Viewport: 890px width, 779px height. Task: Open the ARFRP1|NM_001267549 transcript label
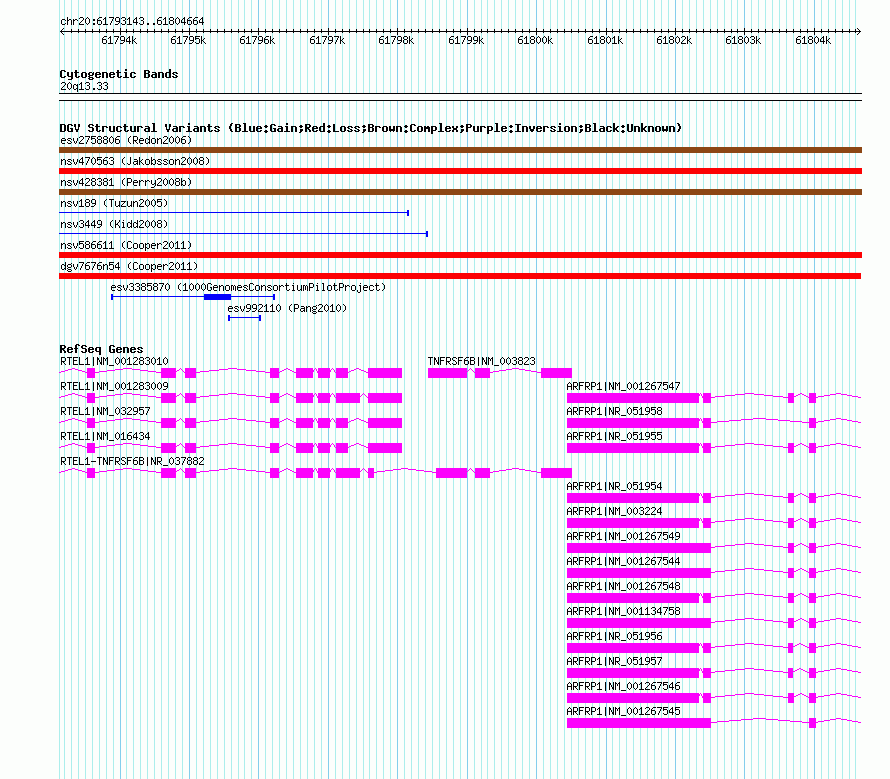623,536
